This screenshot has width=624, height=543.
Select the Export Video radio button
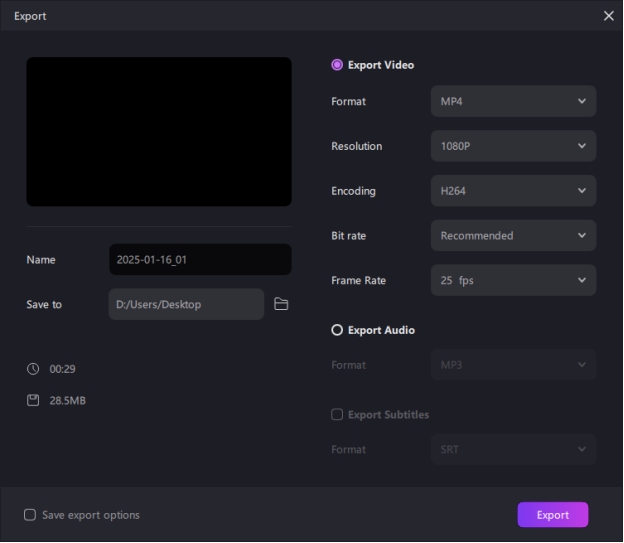click(x=337, y=65)
